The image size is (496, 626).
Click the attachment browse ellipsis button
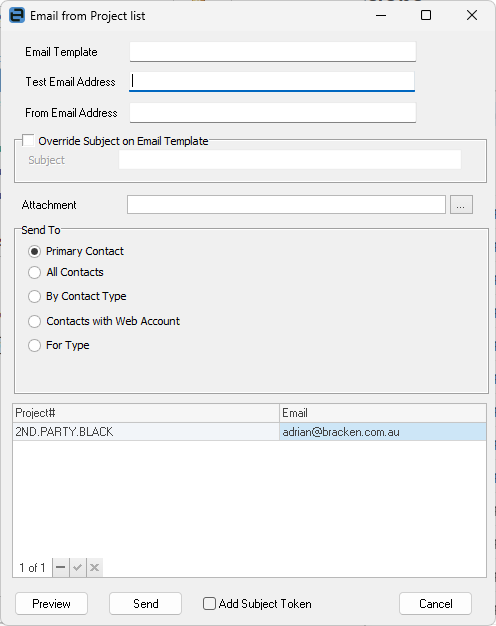coord(461,205)
